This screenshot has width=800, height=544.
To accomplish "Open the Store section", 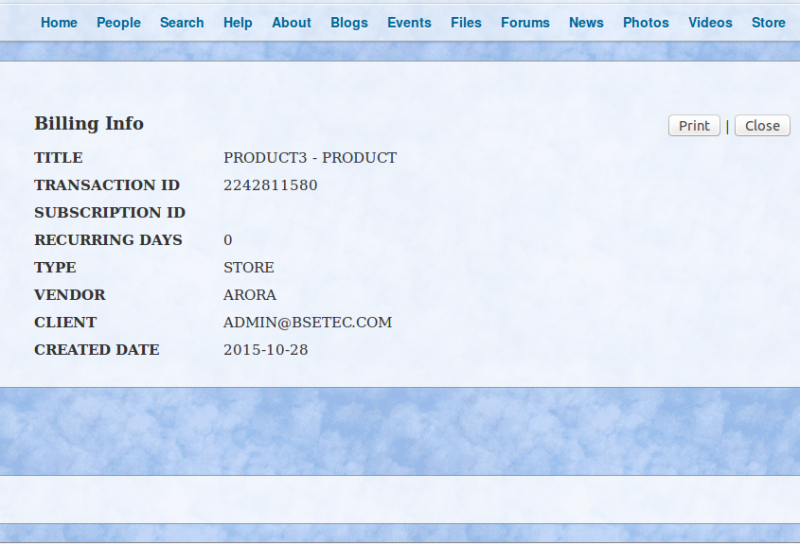I will pyautogui.click(x=768, y=23).
